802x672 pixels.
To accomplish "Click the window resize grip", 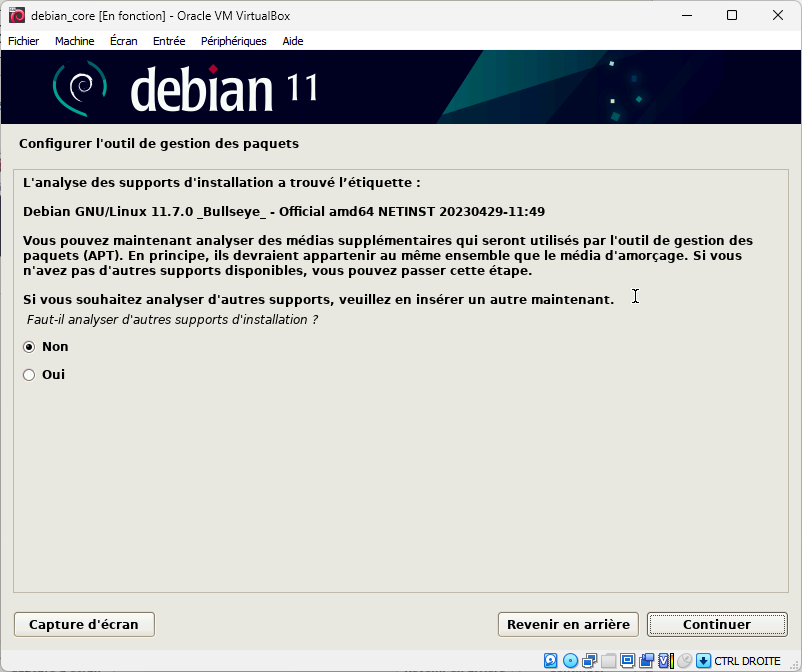I will click(794, 664).
